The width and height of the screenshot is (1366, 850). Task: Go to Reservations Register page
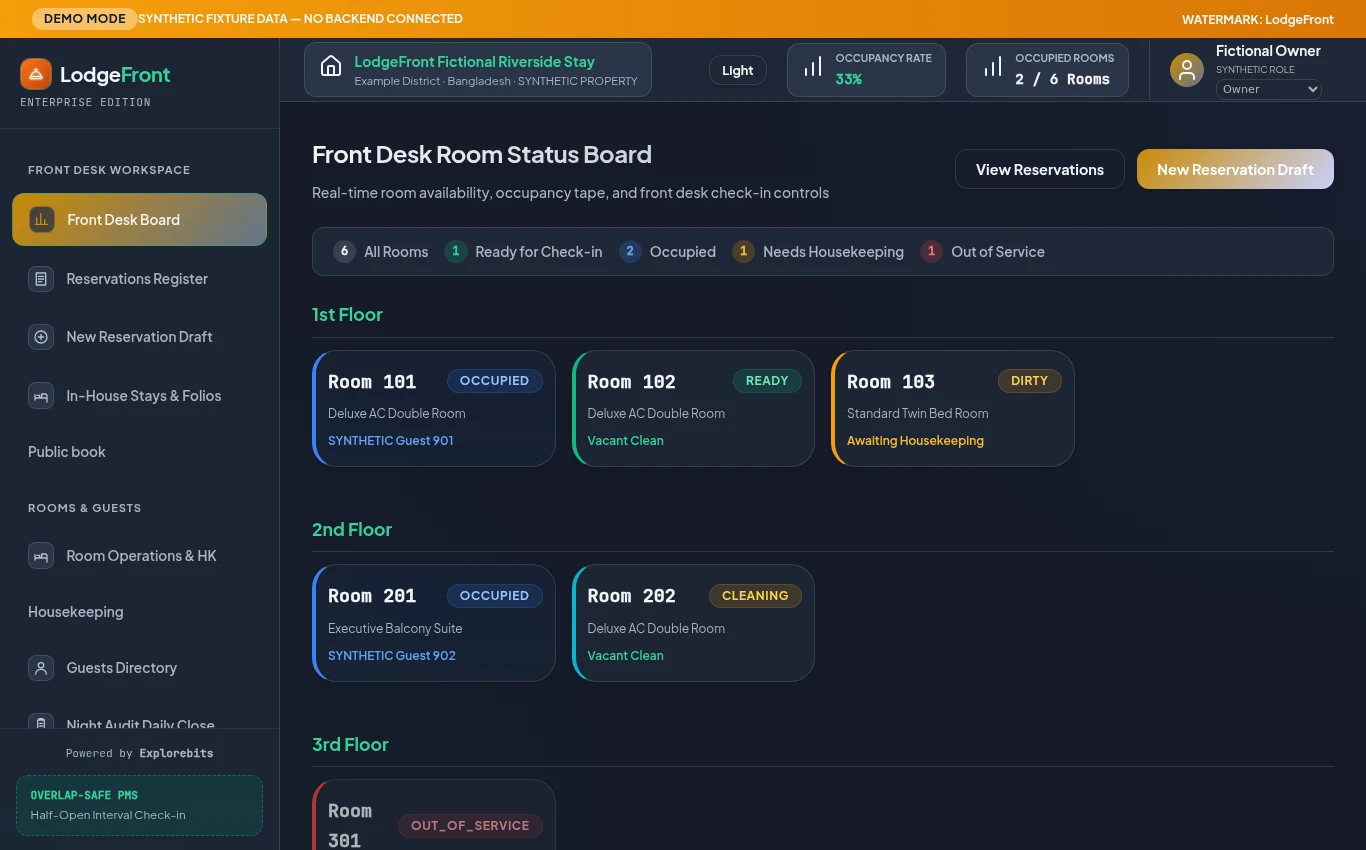(140, 279)
